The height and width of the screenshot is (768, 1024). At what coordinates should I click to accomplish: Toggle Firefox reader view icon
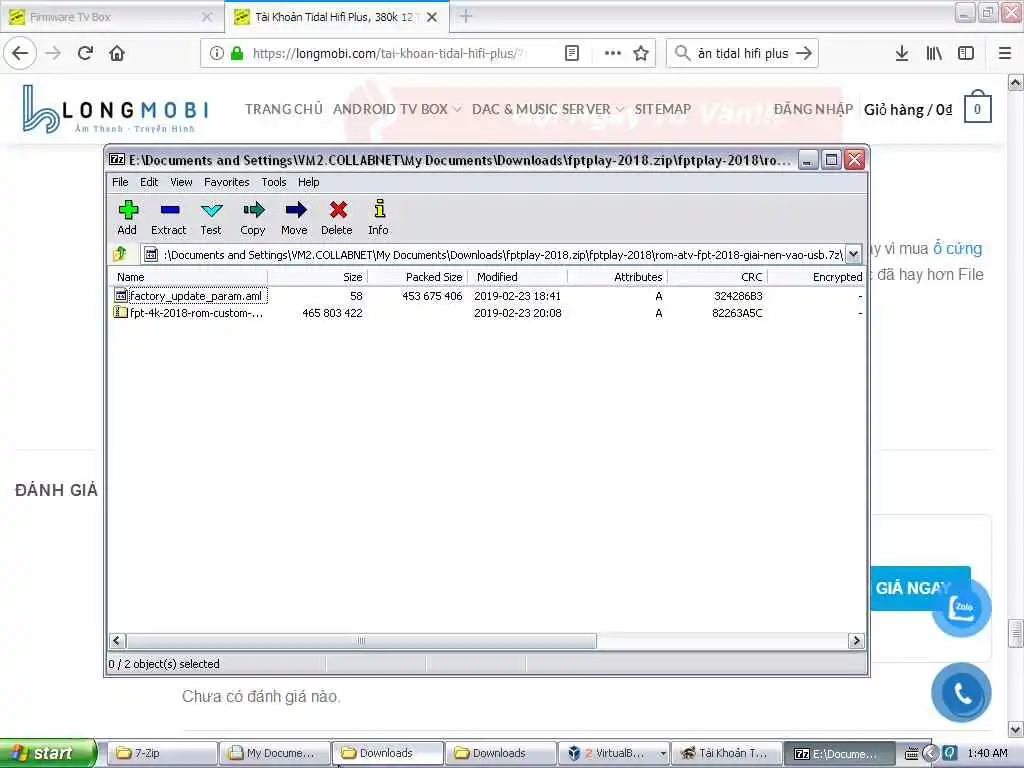point(572,53)
